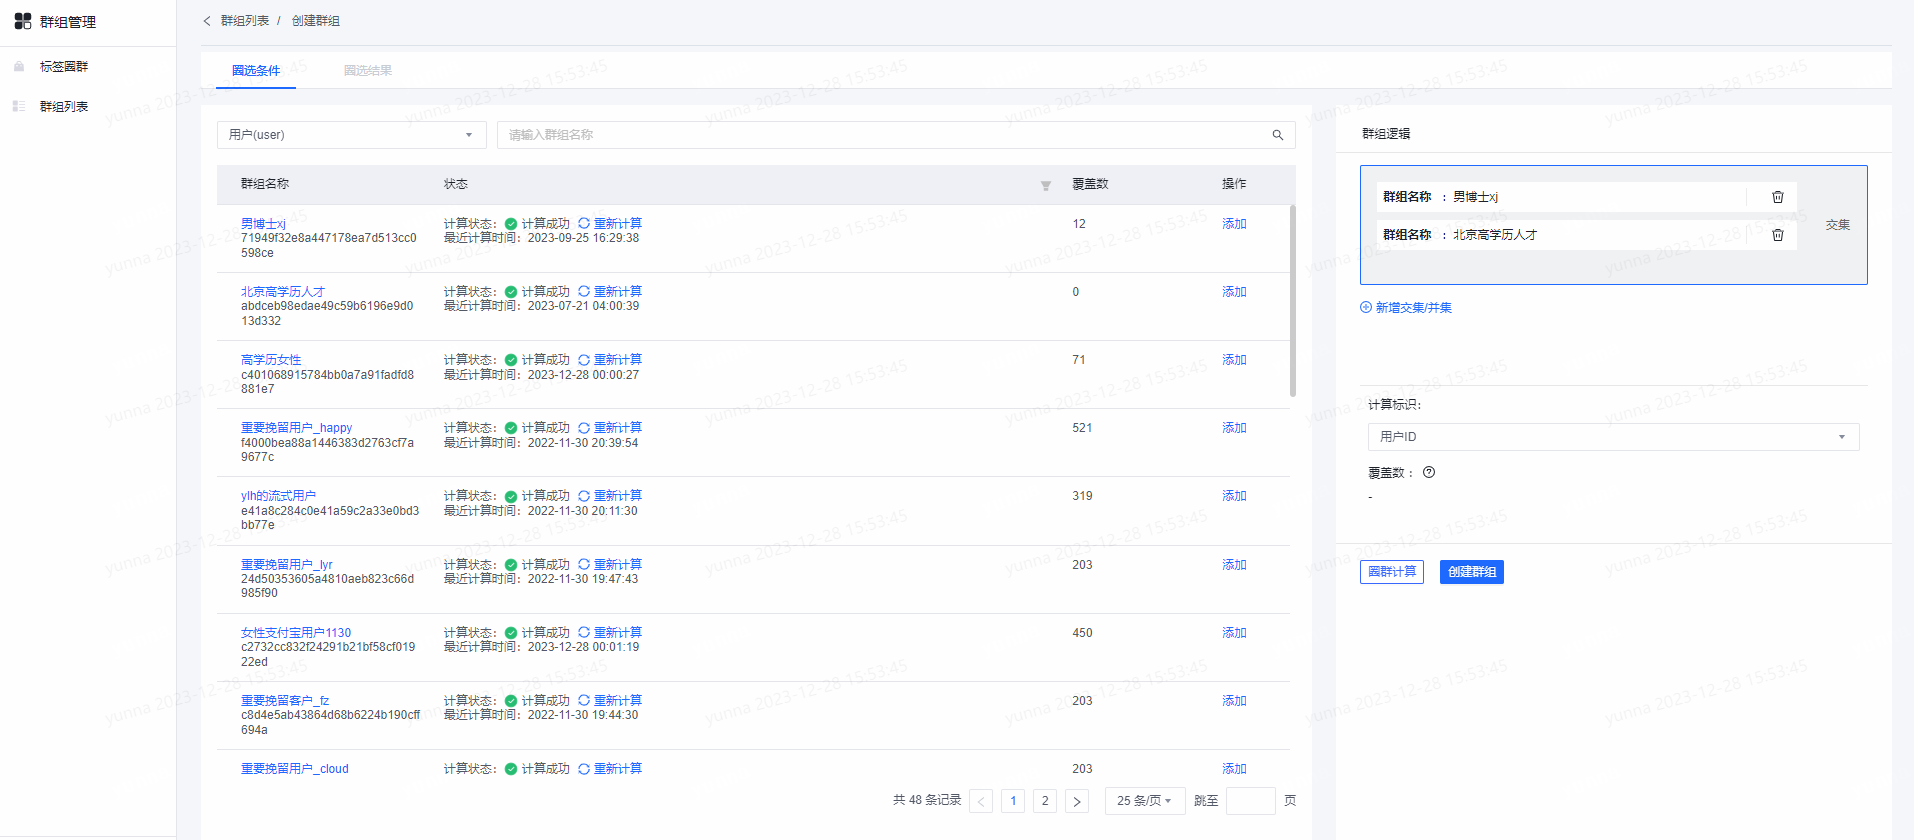Click the 覆盖数 column header
1914x840 pixels.
(1090, 184)
